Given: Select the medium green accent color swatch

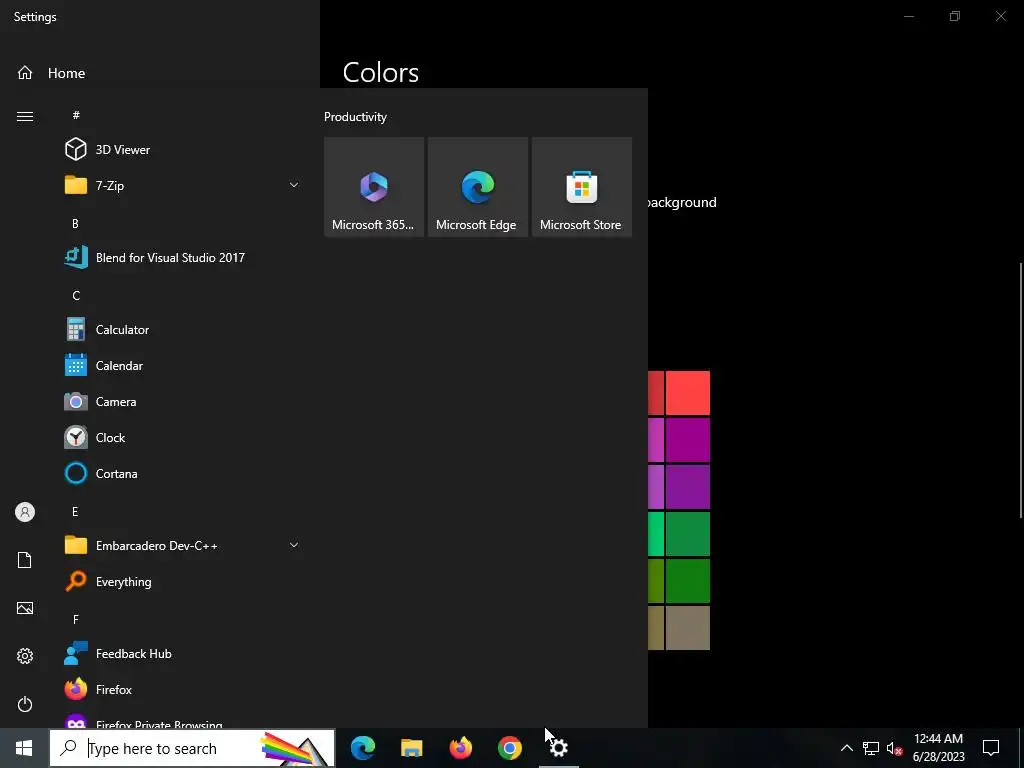Looking at the screenshot, I should (688, 534).
